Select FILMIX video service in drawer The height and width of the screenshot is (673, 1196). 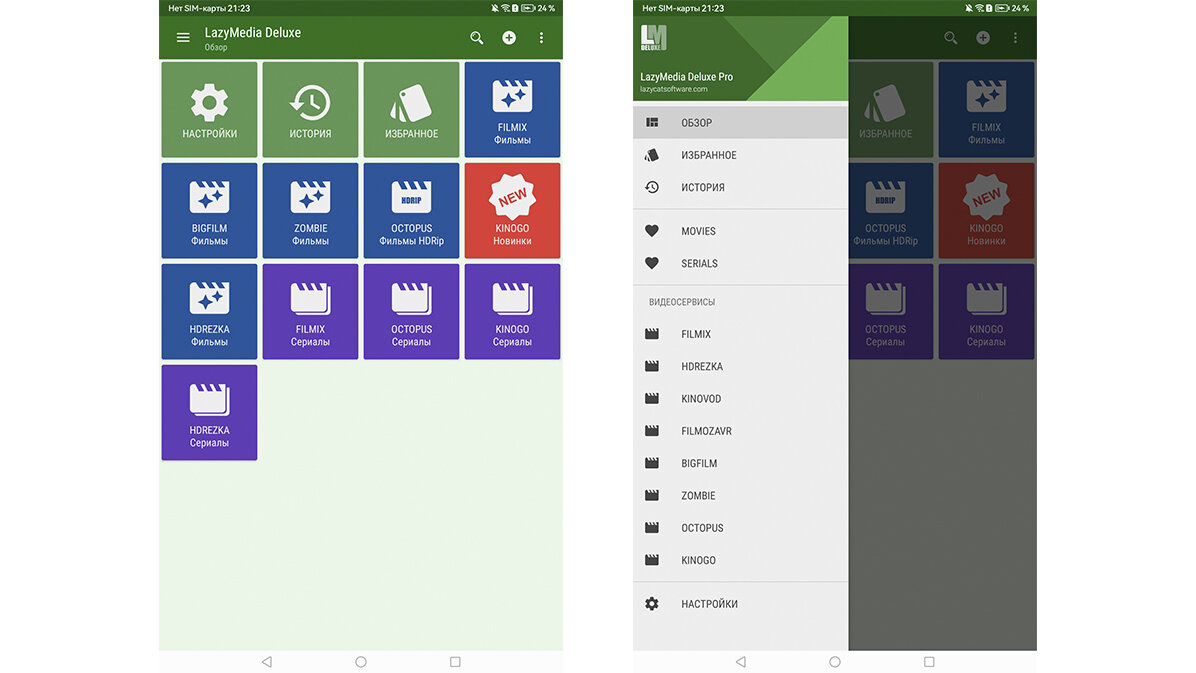[x=740, y=333]
